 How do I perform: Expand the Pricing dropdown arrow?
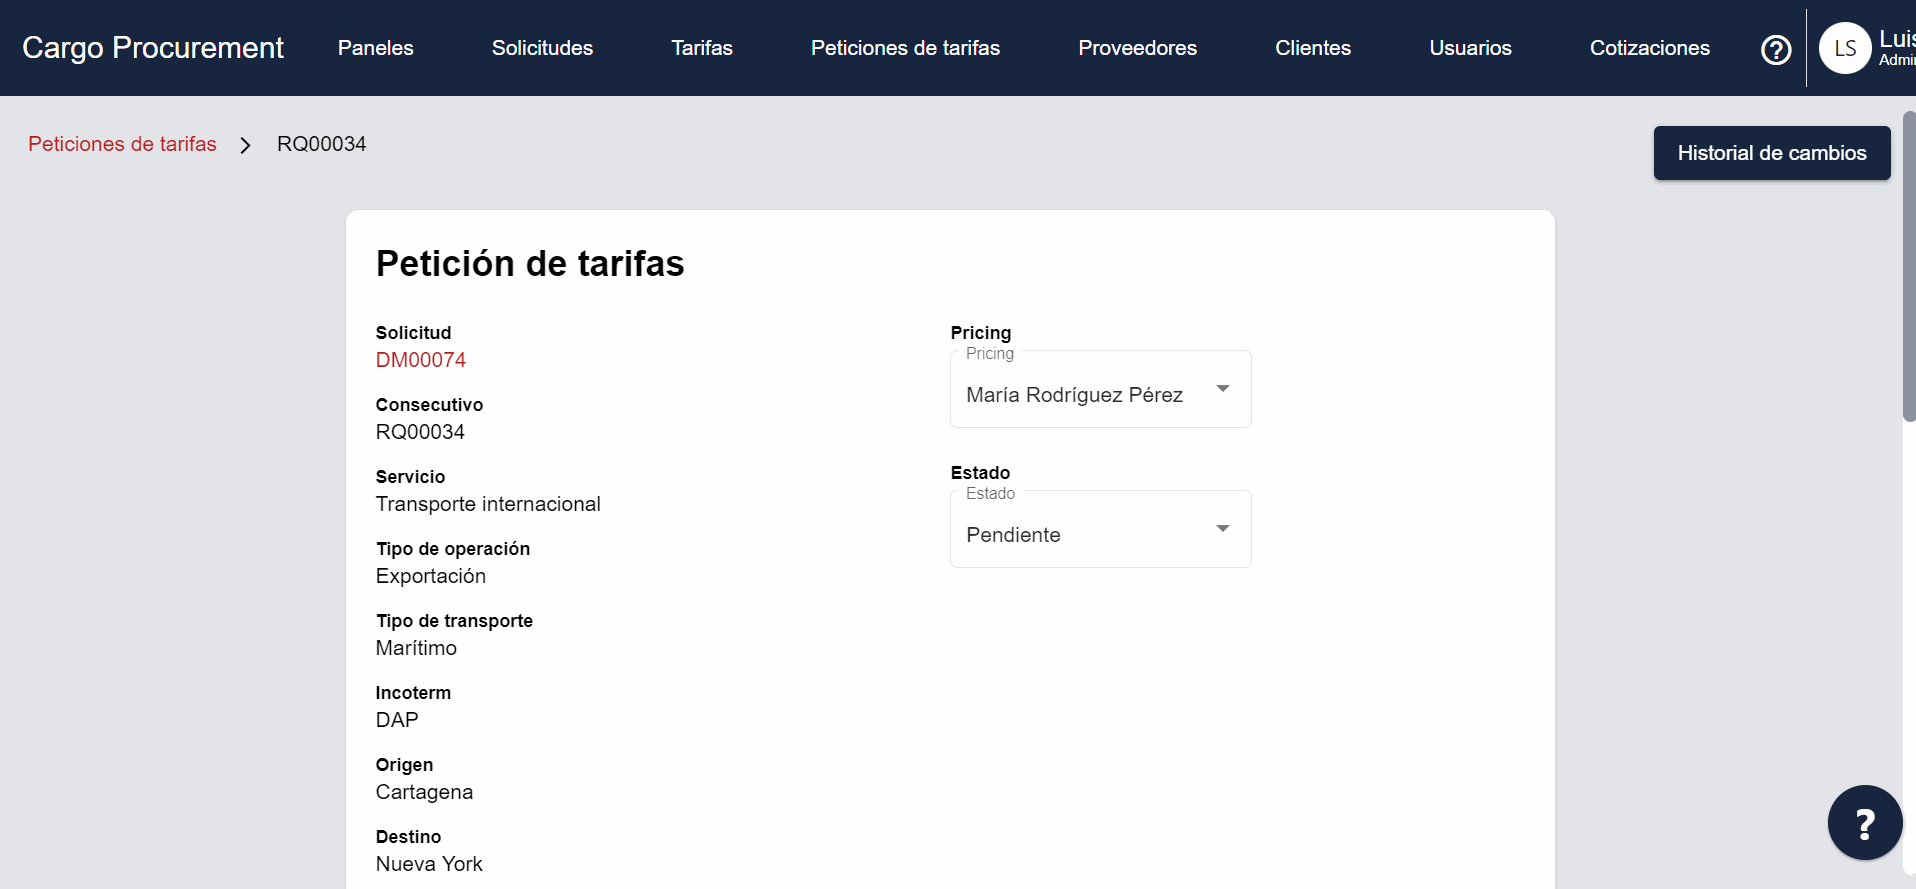[1222, 389]
